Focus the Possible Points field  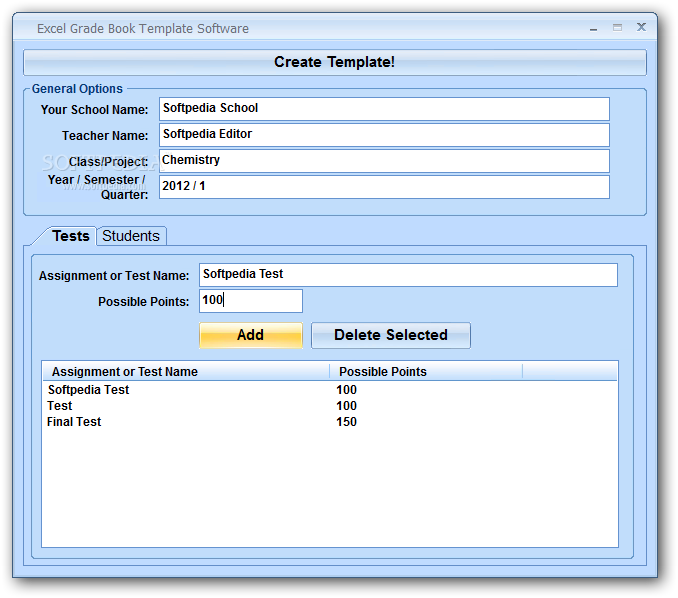[251, 301]
